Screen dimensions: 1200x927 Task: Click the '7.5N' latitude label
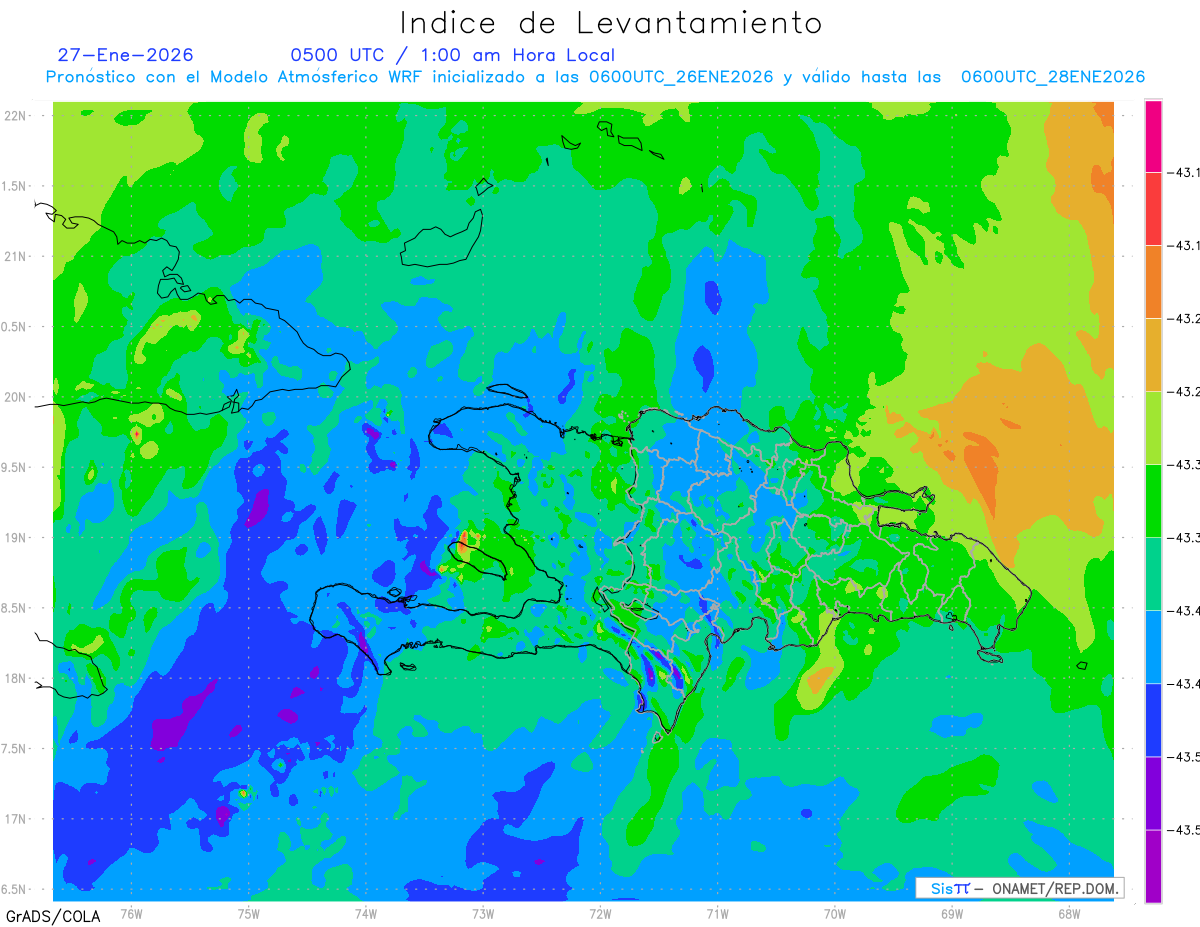coord(15,749)
